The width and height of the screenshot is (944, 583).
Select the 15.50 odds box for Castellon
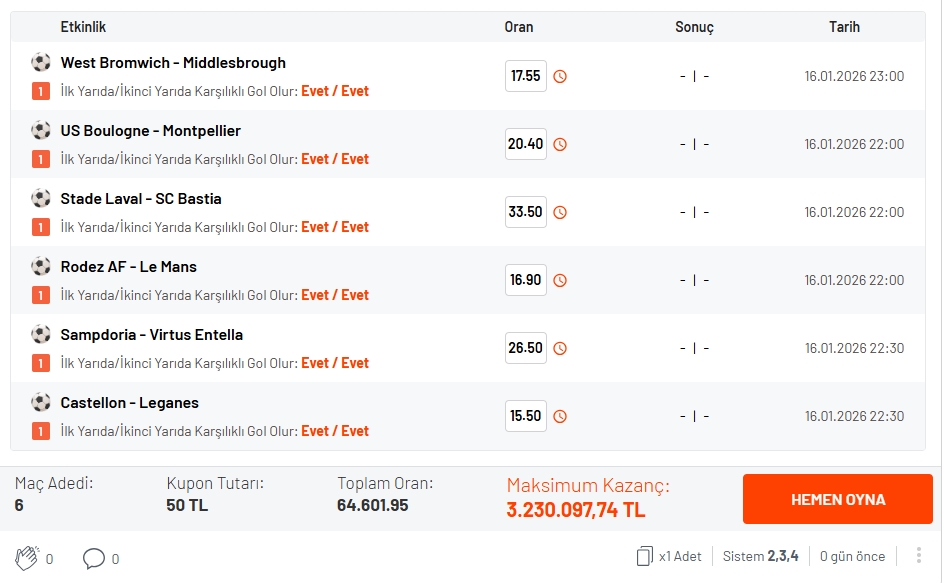tap(525, 416)
